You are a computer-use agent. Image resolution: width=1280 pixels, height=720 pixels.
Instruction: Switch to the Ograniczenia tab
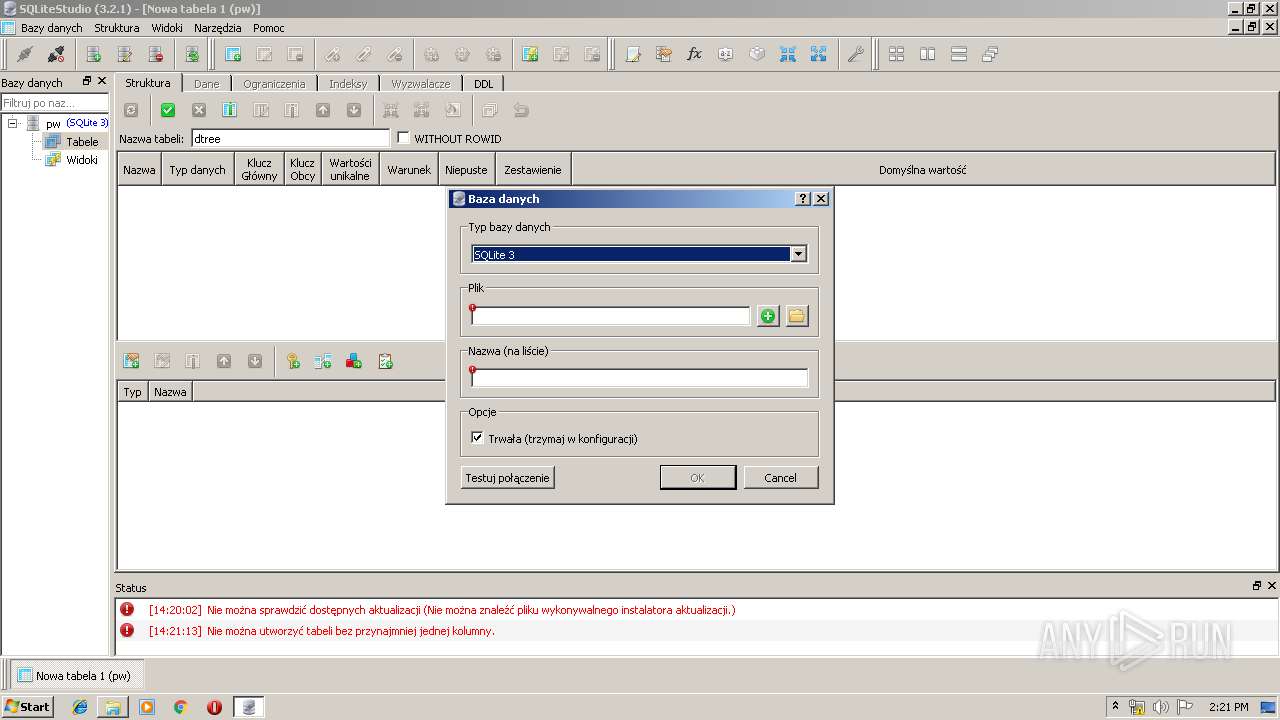[274, 84]
